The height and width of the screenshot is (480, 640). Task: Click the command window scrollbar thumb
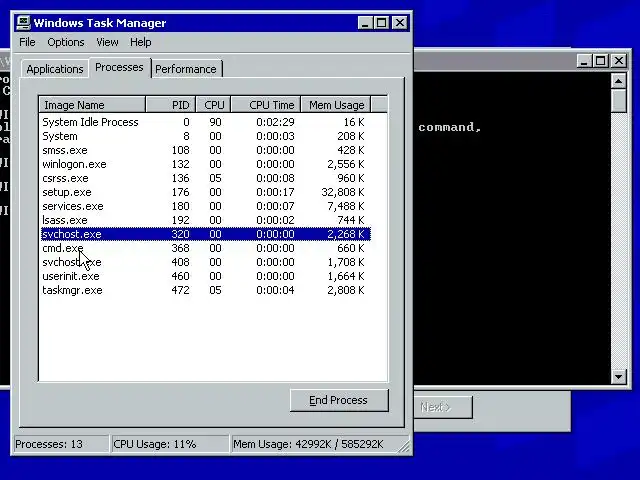tap(619, 100)
